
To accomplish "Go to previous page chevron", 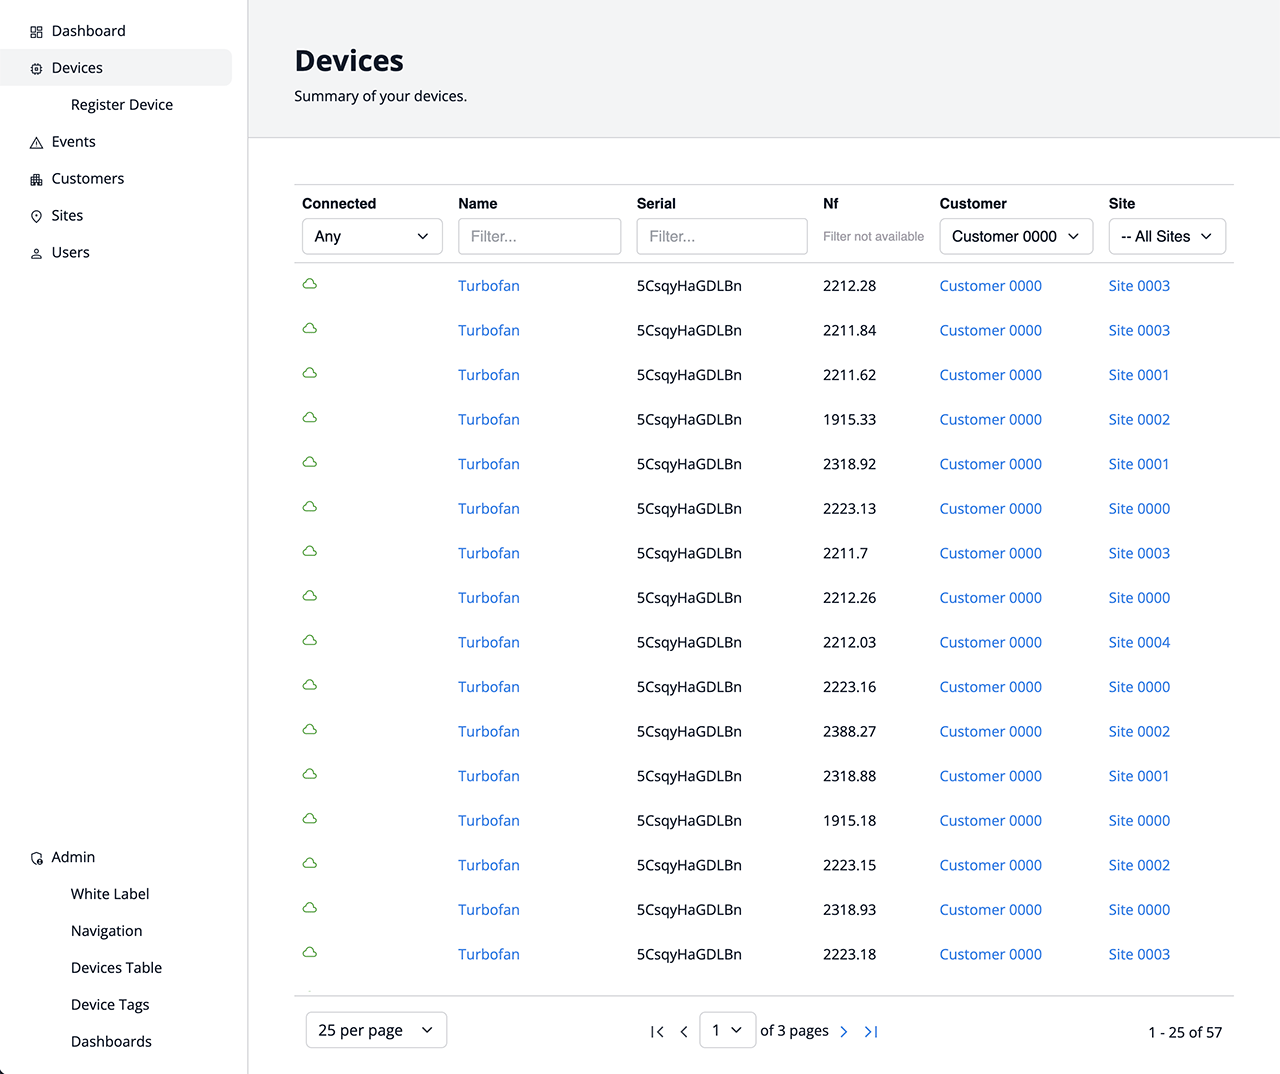I will pos(684,1031).
